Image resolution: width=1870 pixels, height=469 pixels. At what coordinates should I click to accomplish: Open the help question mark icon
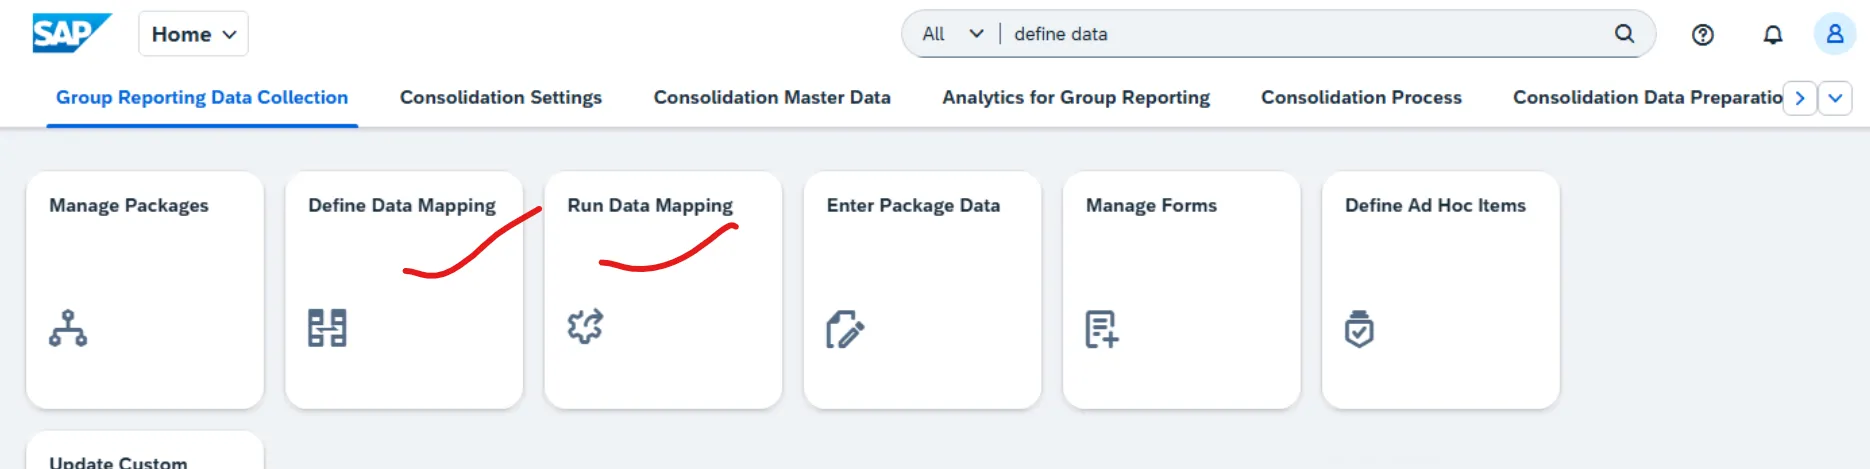1702,35
